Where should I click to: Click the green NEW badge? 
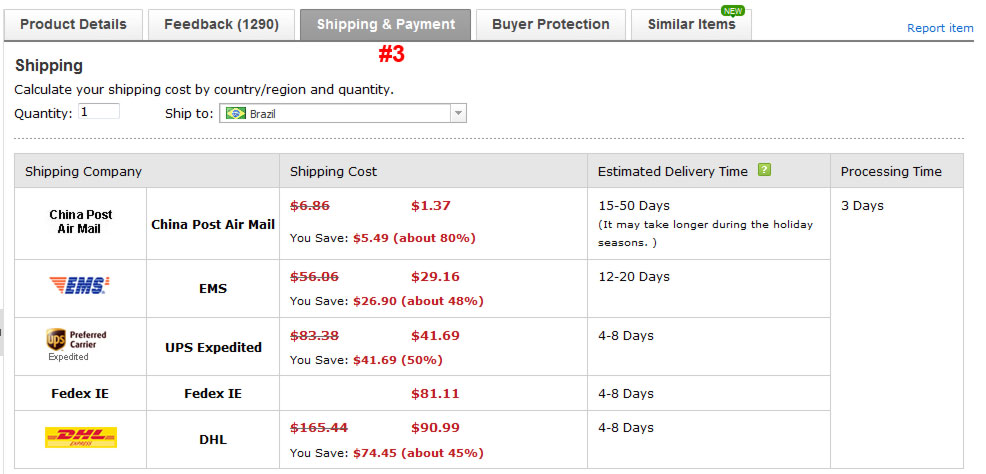coord(733,11)
